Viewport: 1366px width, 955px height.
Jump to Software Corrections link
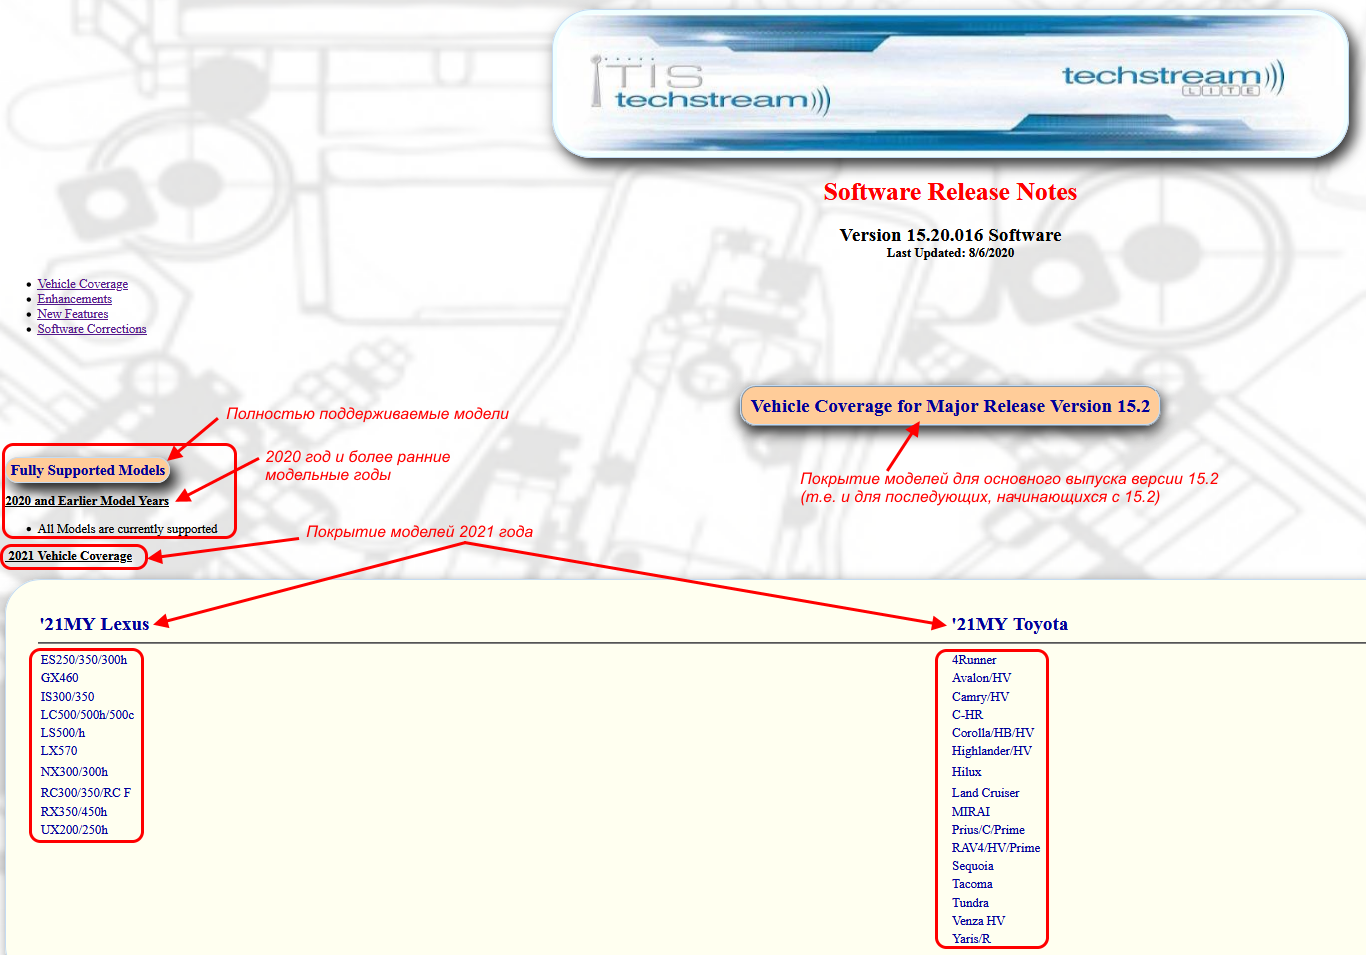coord(92,329)
